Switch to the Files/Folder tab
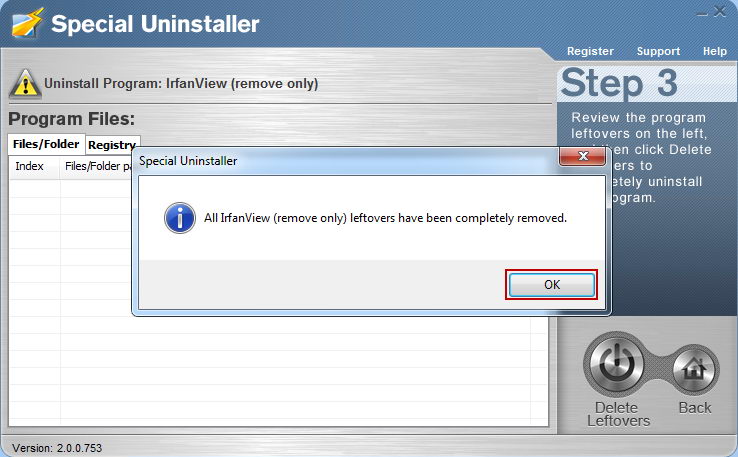Image resolution: width=738 pixels, height=457 pixels. click(46, 144)
